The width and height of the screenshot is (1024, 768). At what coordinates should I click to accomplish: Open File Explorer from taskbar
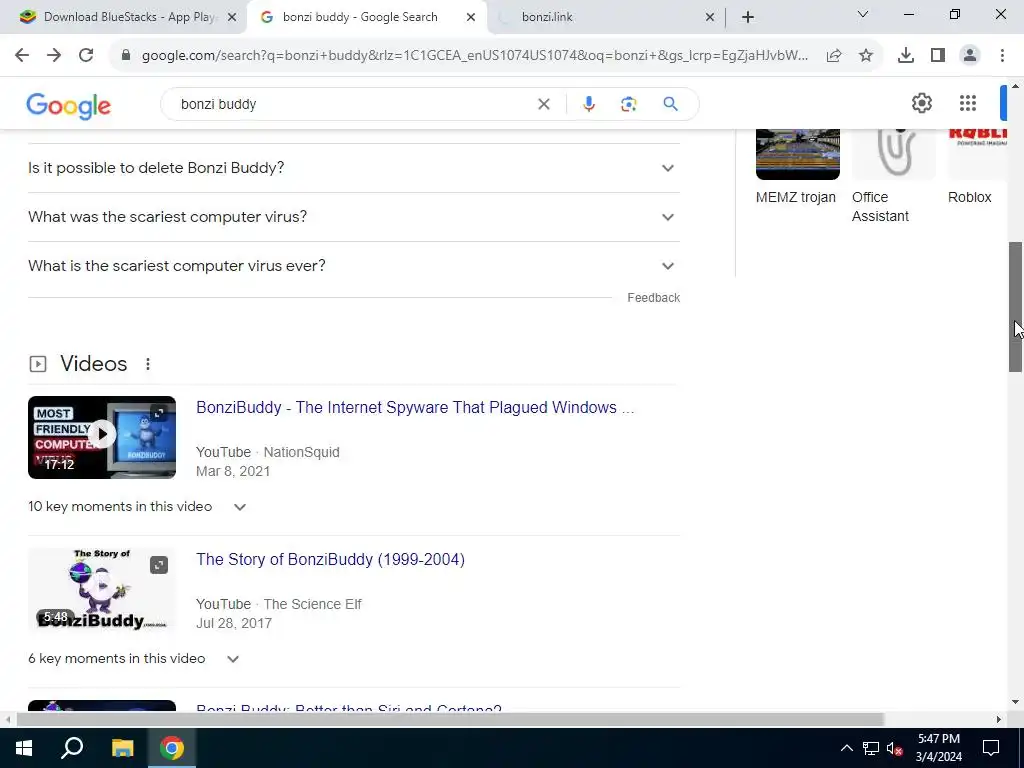tap(122, 748)
